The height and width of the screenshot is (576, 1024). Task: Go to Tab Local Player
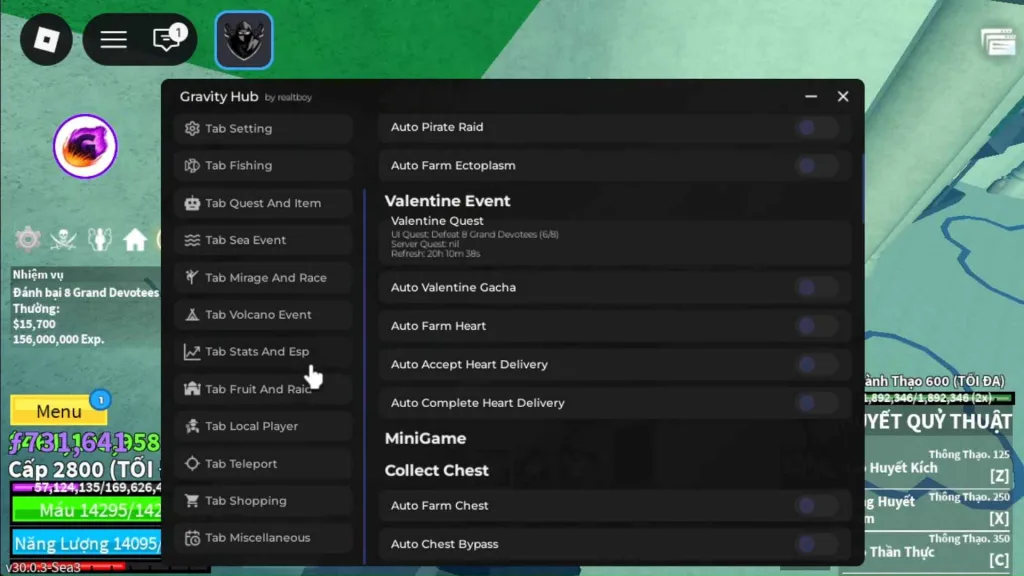click(264, 426)
